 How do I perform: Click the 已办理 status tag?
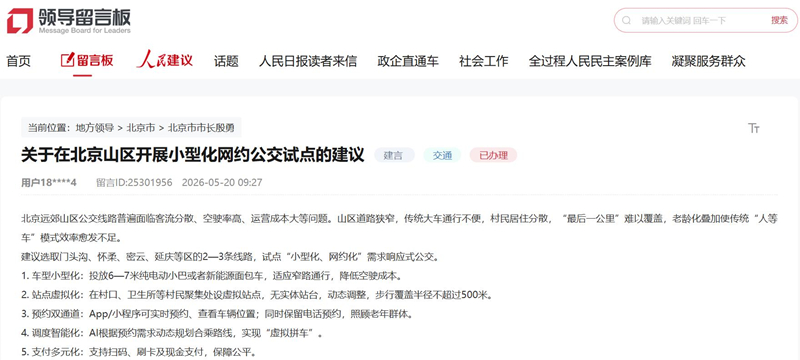pyautogui.click(x=493, y=156)
